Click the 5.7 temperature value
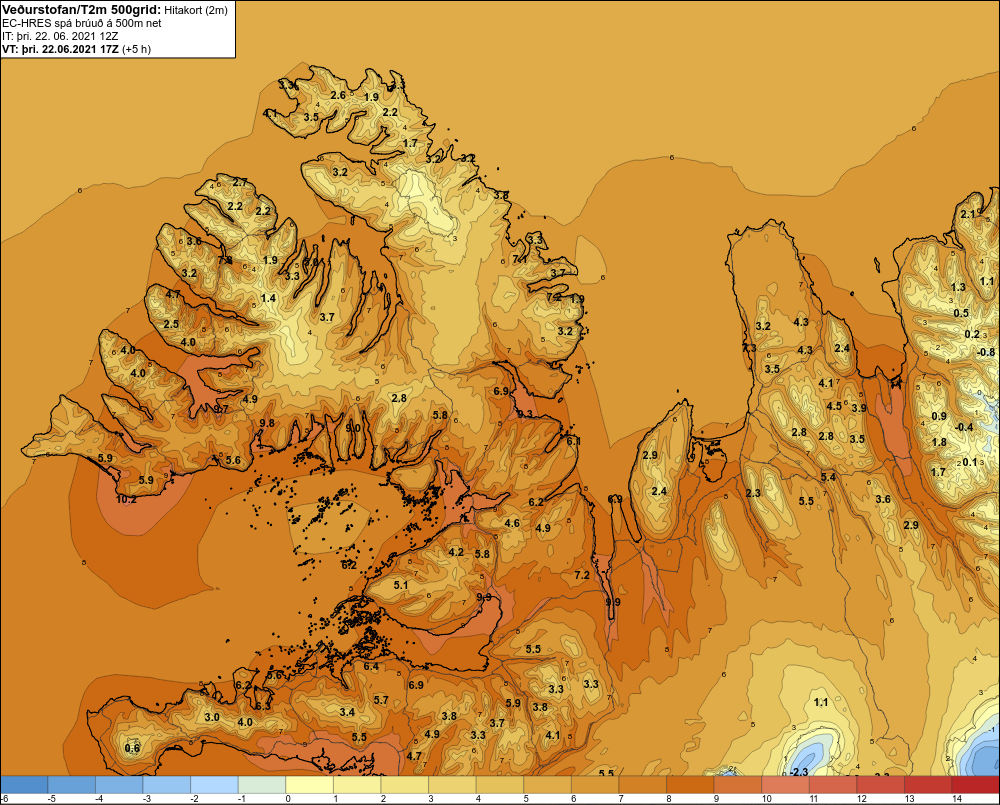 pyautogui.click(x=381, y=700)
